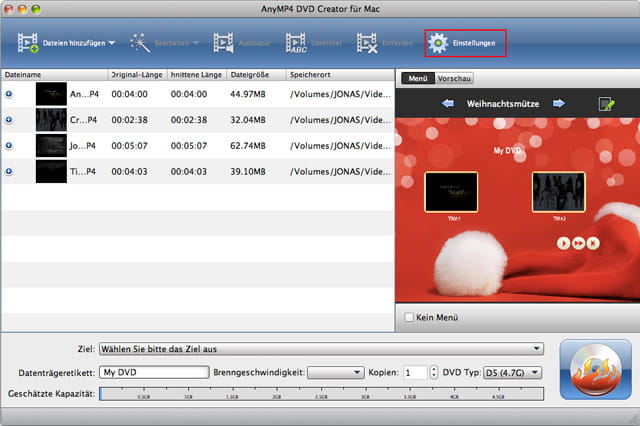Click the Kopien stepper arrows

(433, 372)
